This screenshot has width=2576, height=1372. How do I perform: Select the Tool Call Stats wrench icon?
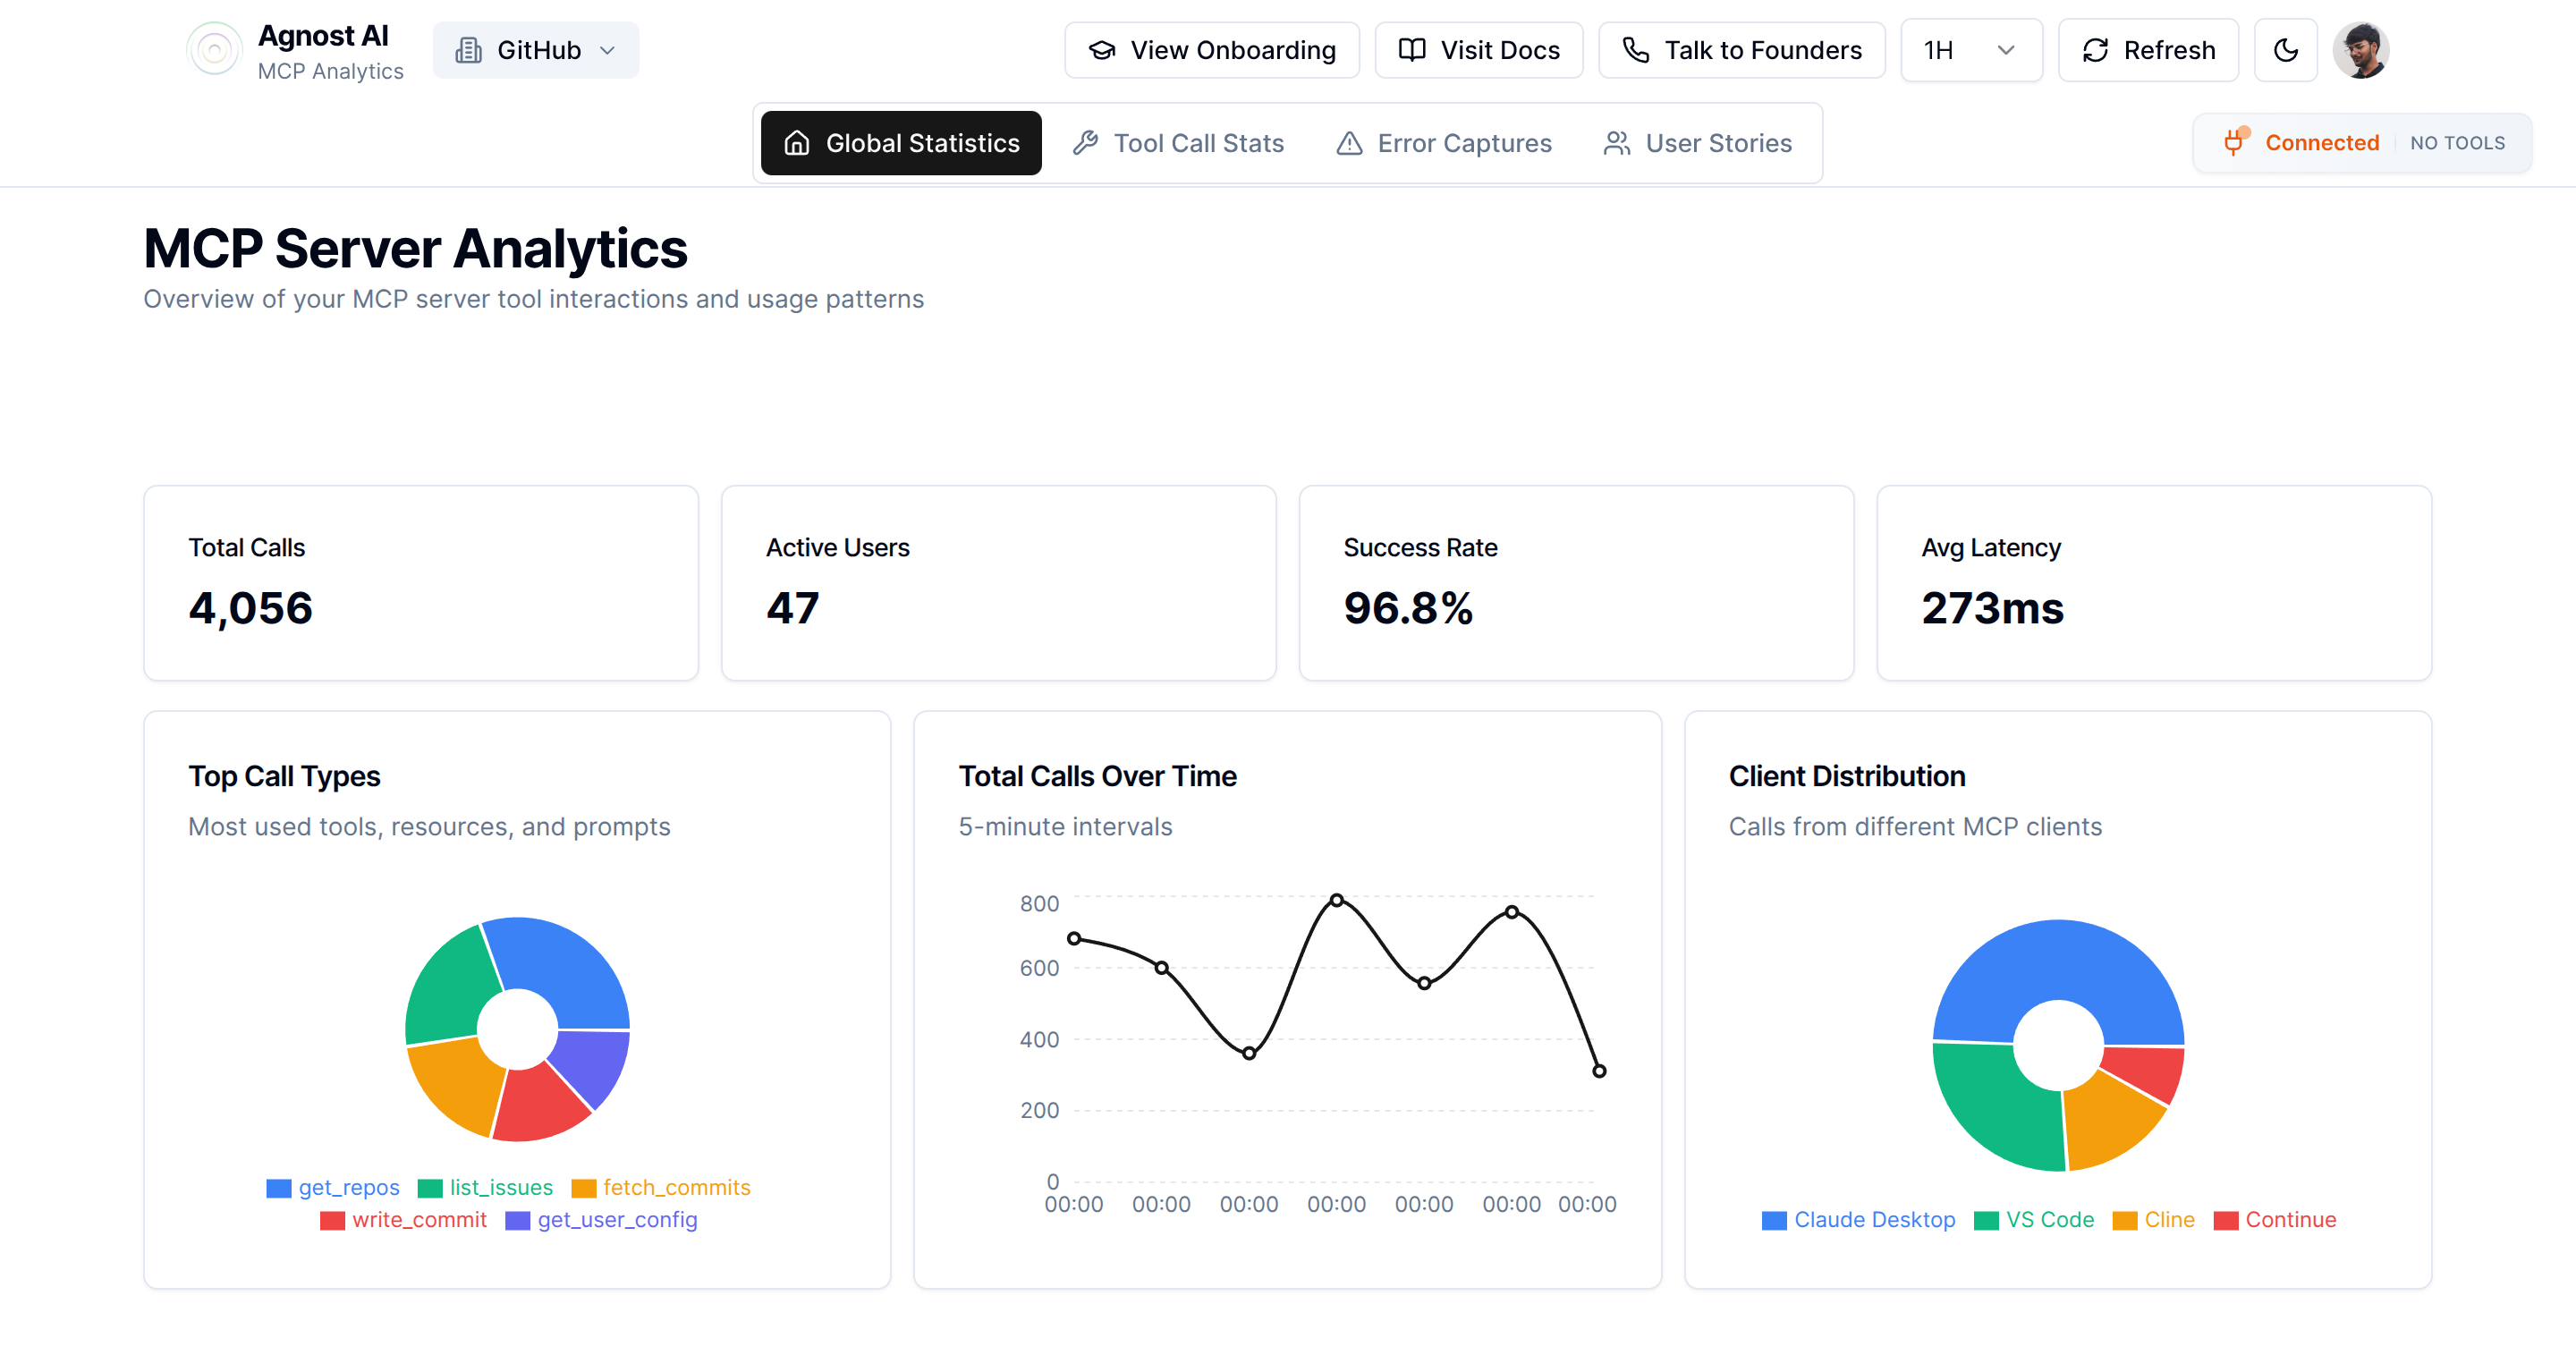click(x=1086, y=143)
